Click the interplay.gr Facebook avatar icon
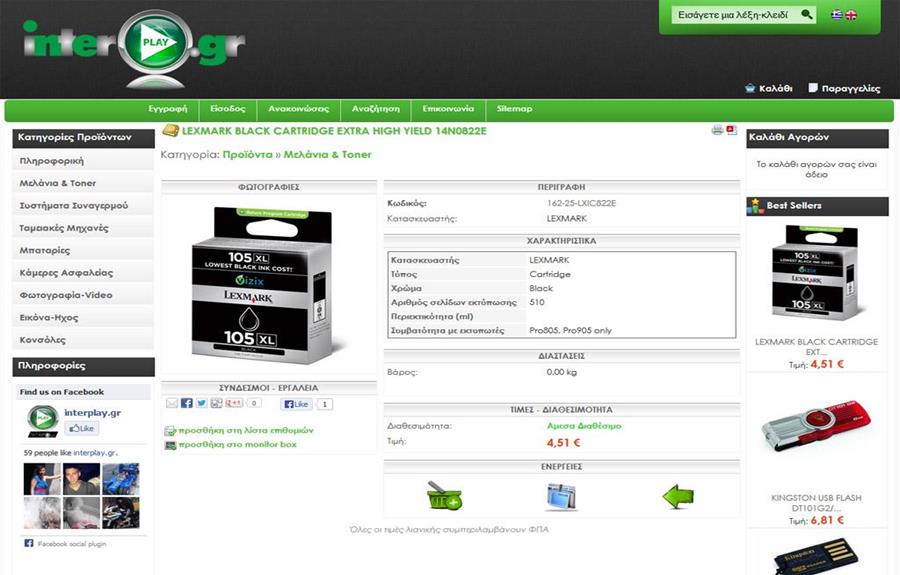 pyautogui.click(x=42, y=421)
